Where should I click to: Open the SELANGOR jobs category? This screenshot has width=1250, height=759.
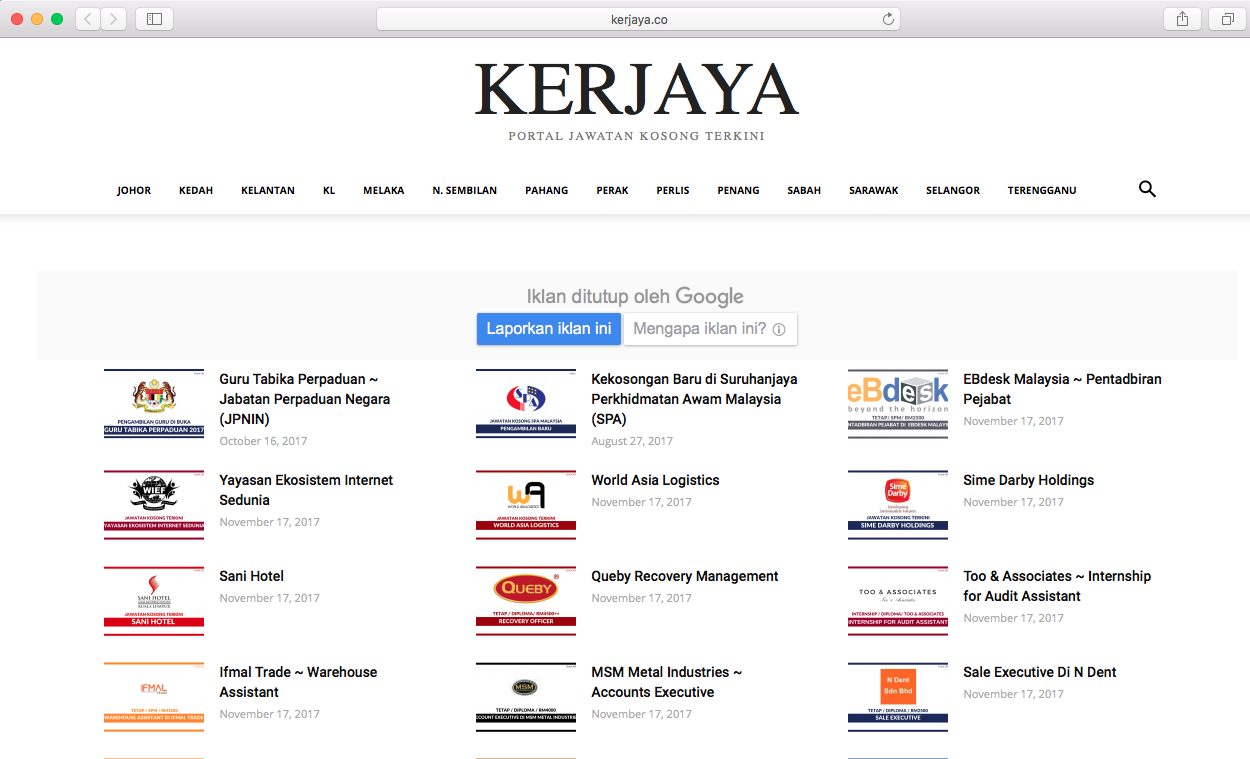point(952,190)
